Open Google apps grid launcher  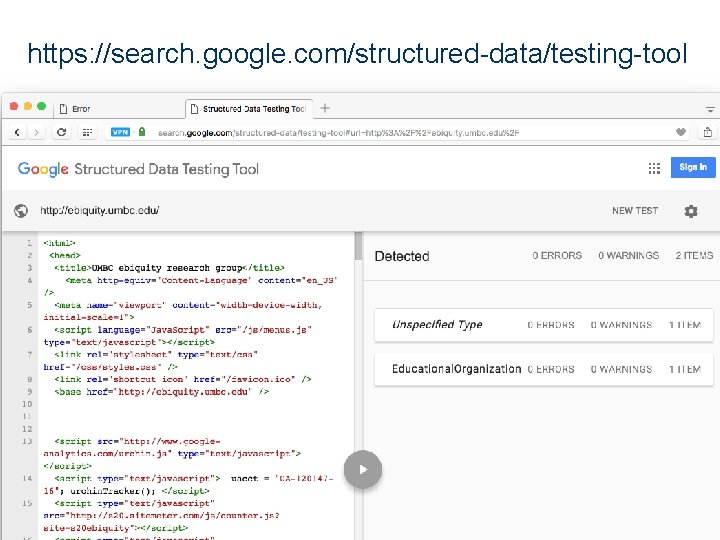click(654, 169)
